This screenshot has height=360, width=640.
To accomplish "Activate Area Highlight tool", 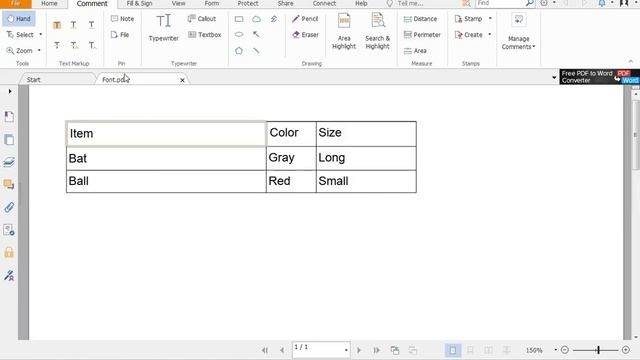I will click(344, 31).
